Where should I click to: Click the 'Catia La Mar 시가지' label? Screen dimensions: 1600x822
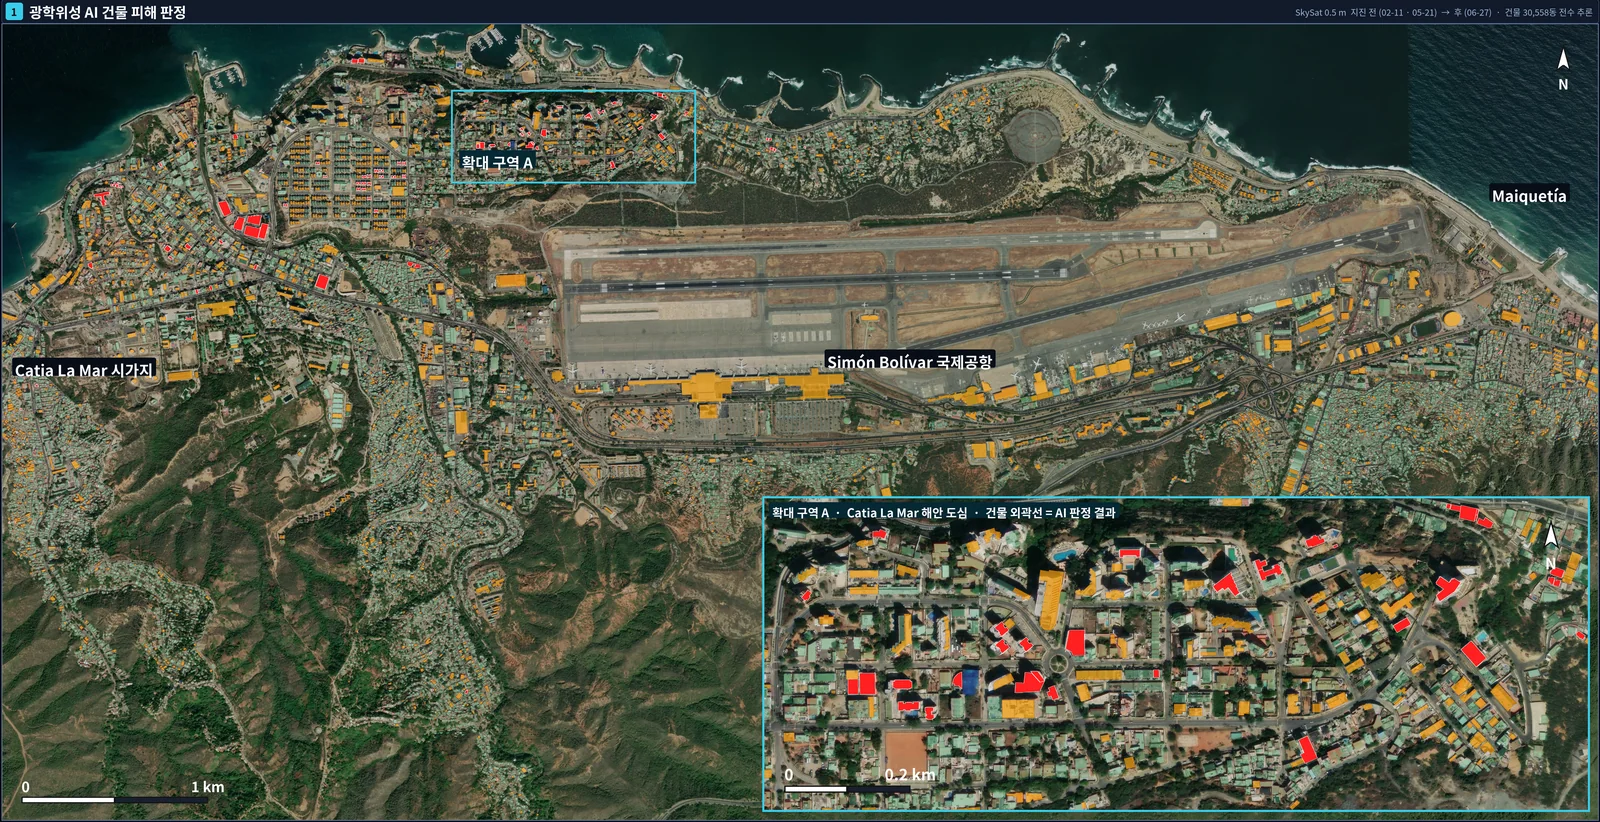(x=84, y=370)
